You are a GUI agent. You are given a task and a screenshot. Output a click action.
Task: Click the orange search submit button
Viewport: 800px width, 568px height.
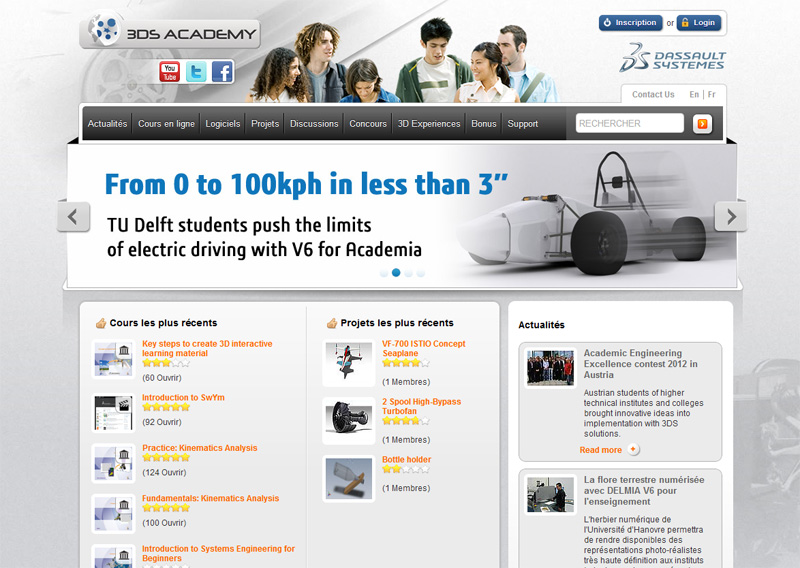click(702, 124)
